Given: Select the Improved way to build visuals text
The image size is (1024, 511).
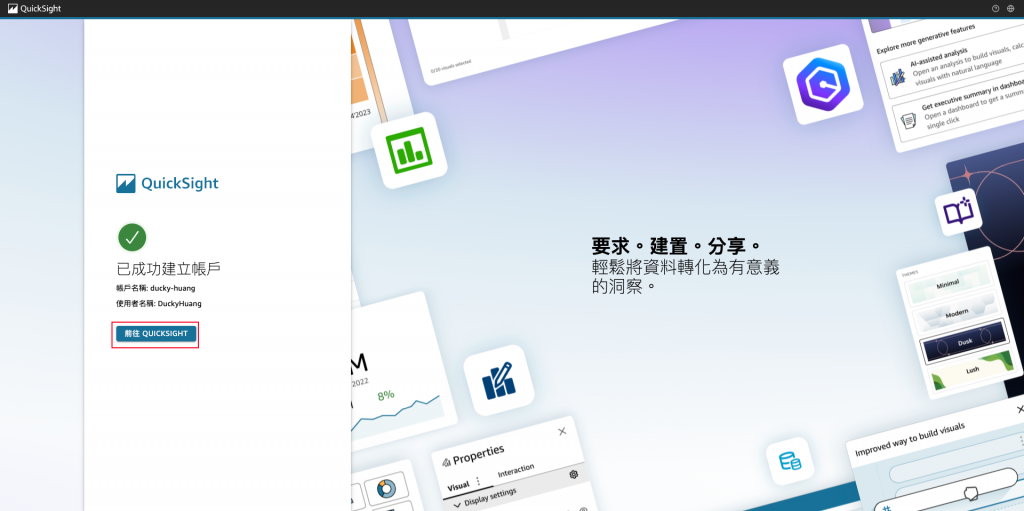Looking at the screenshot, I should pos(910,439).
